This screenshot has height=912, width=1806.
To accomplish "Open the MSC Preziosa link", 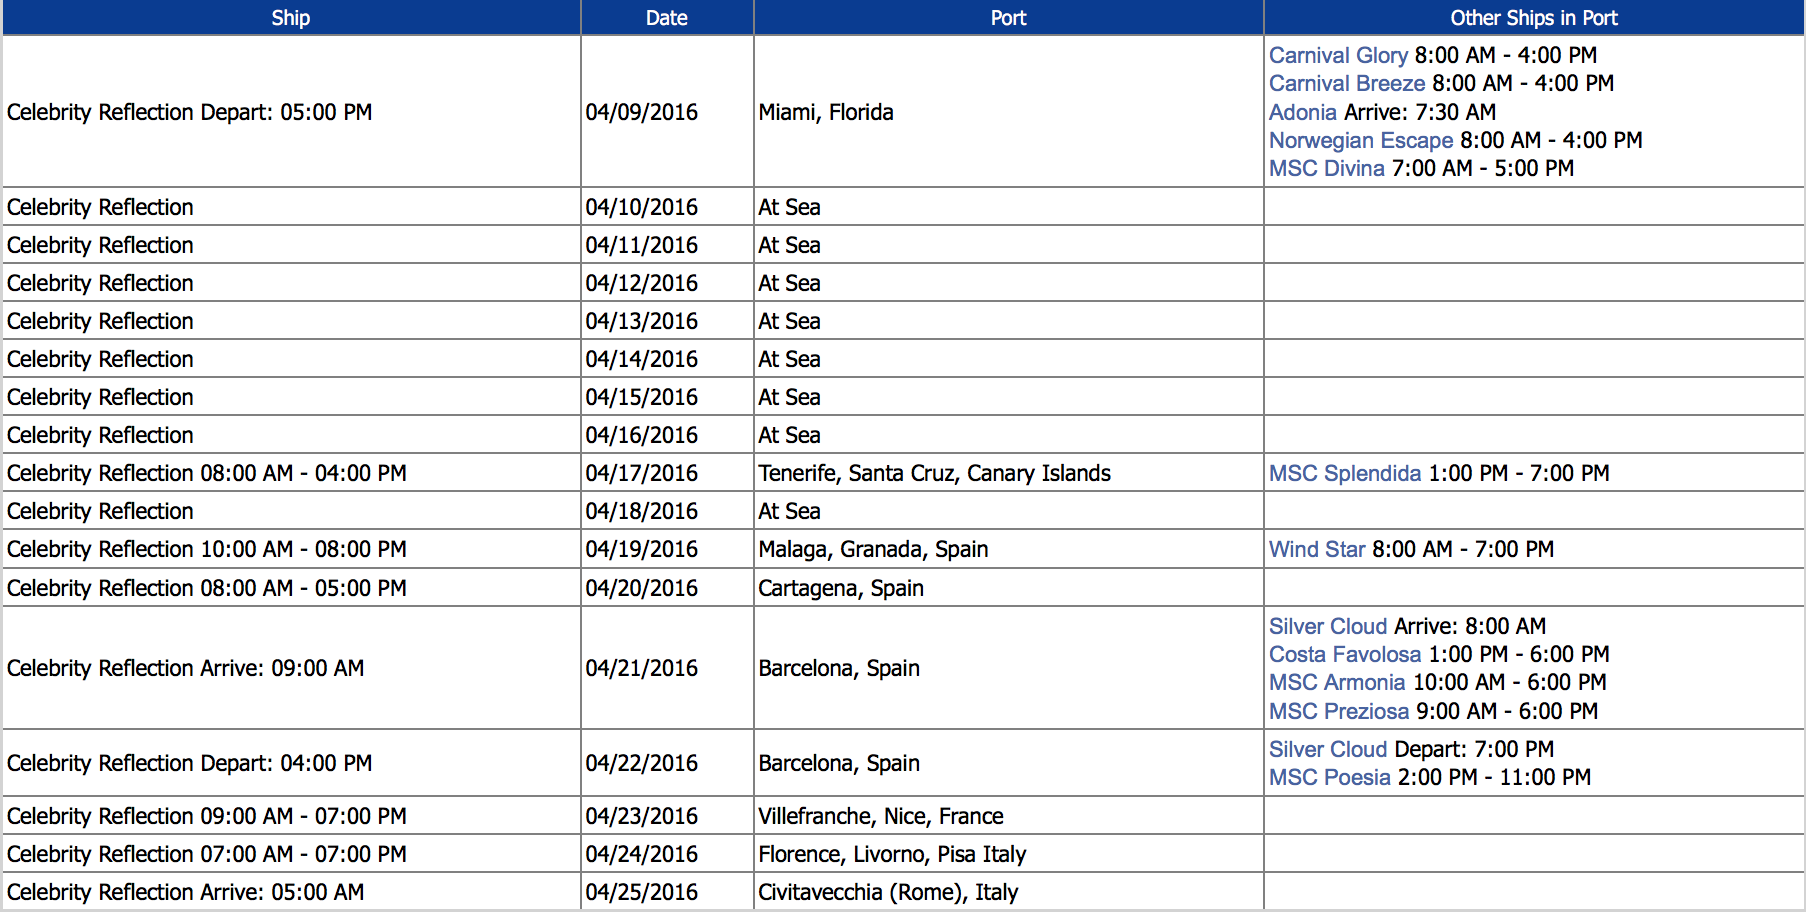I will [x=1338, y=711].
